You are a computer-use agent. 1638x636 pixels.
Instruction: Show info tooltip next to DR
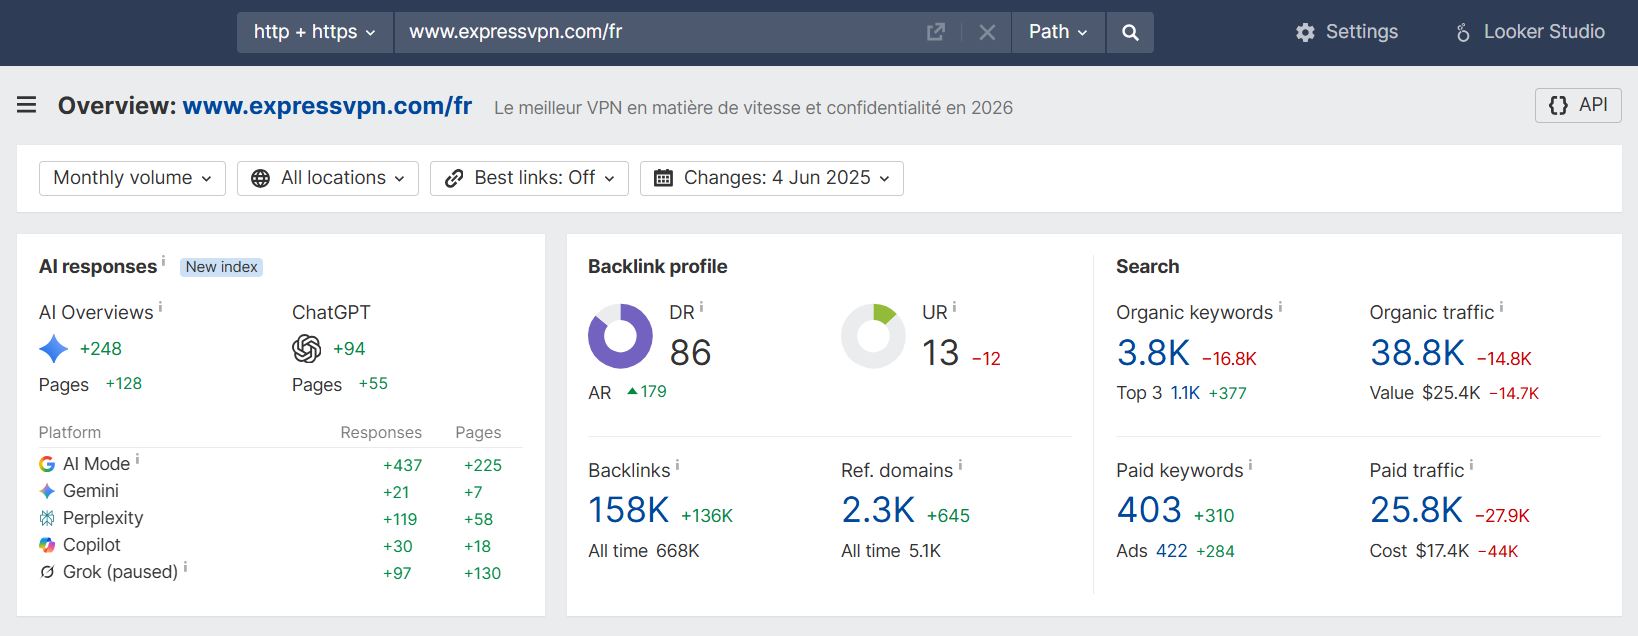click(x=701, y=307)
